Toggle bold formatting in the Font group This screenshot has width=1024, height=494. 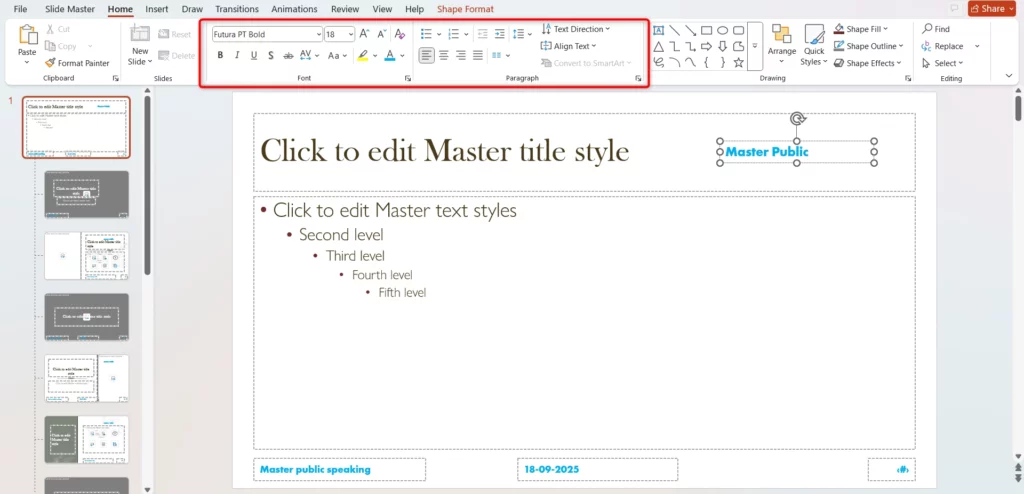click(220, 56)
